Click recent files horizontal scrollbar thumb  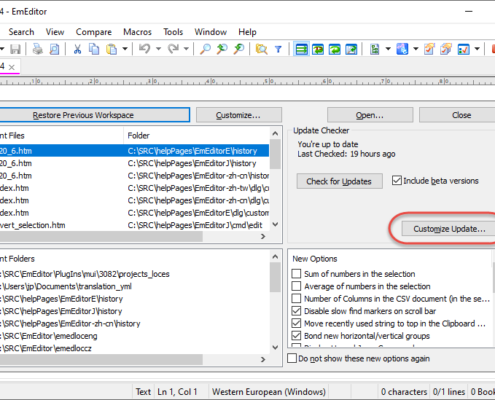(x=101, y=236)
